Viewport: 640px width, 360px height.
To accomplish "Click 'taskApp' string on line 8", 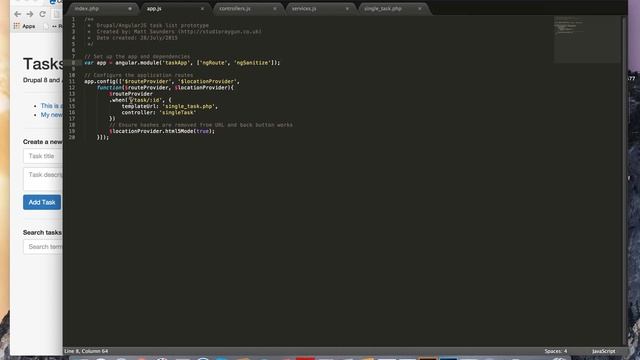I will [x=176, y=62].
